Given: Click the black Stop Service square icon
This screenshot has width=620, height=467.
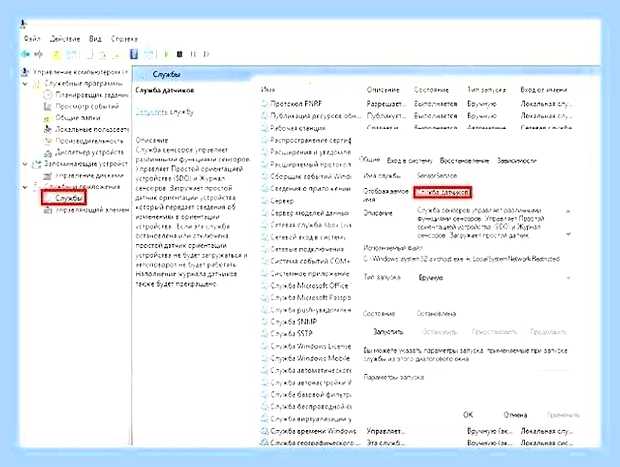Looking at the screenshot, I should [x=180, y=54].
